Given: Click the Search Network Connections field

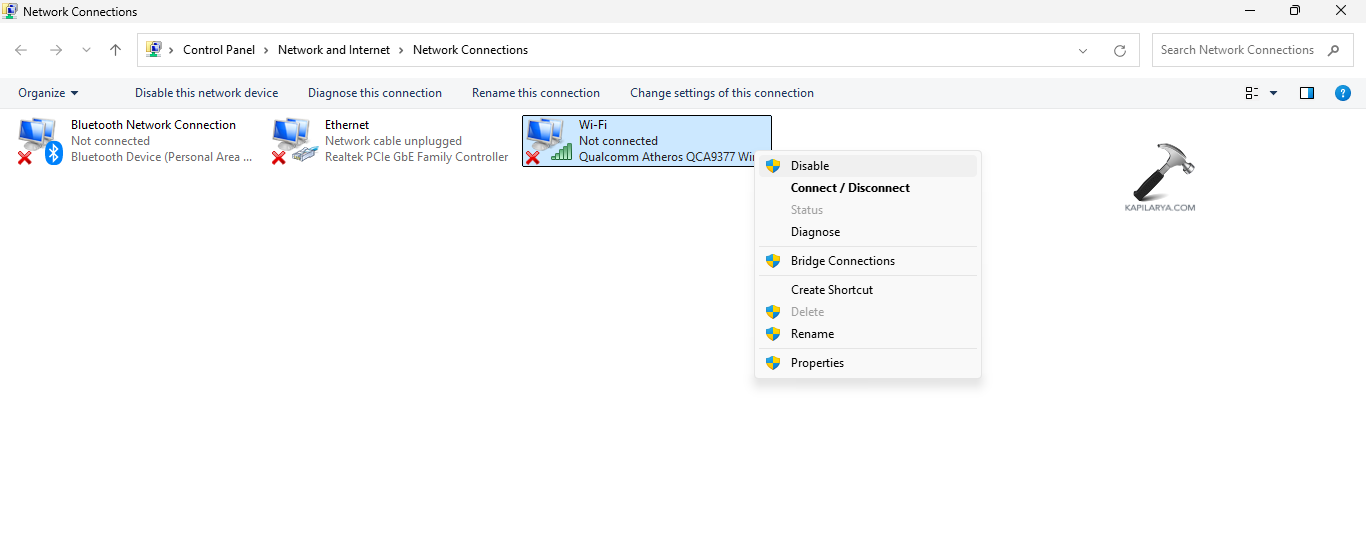Looking at the screenshot, I should coord(1236,50).
